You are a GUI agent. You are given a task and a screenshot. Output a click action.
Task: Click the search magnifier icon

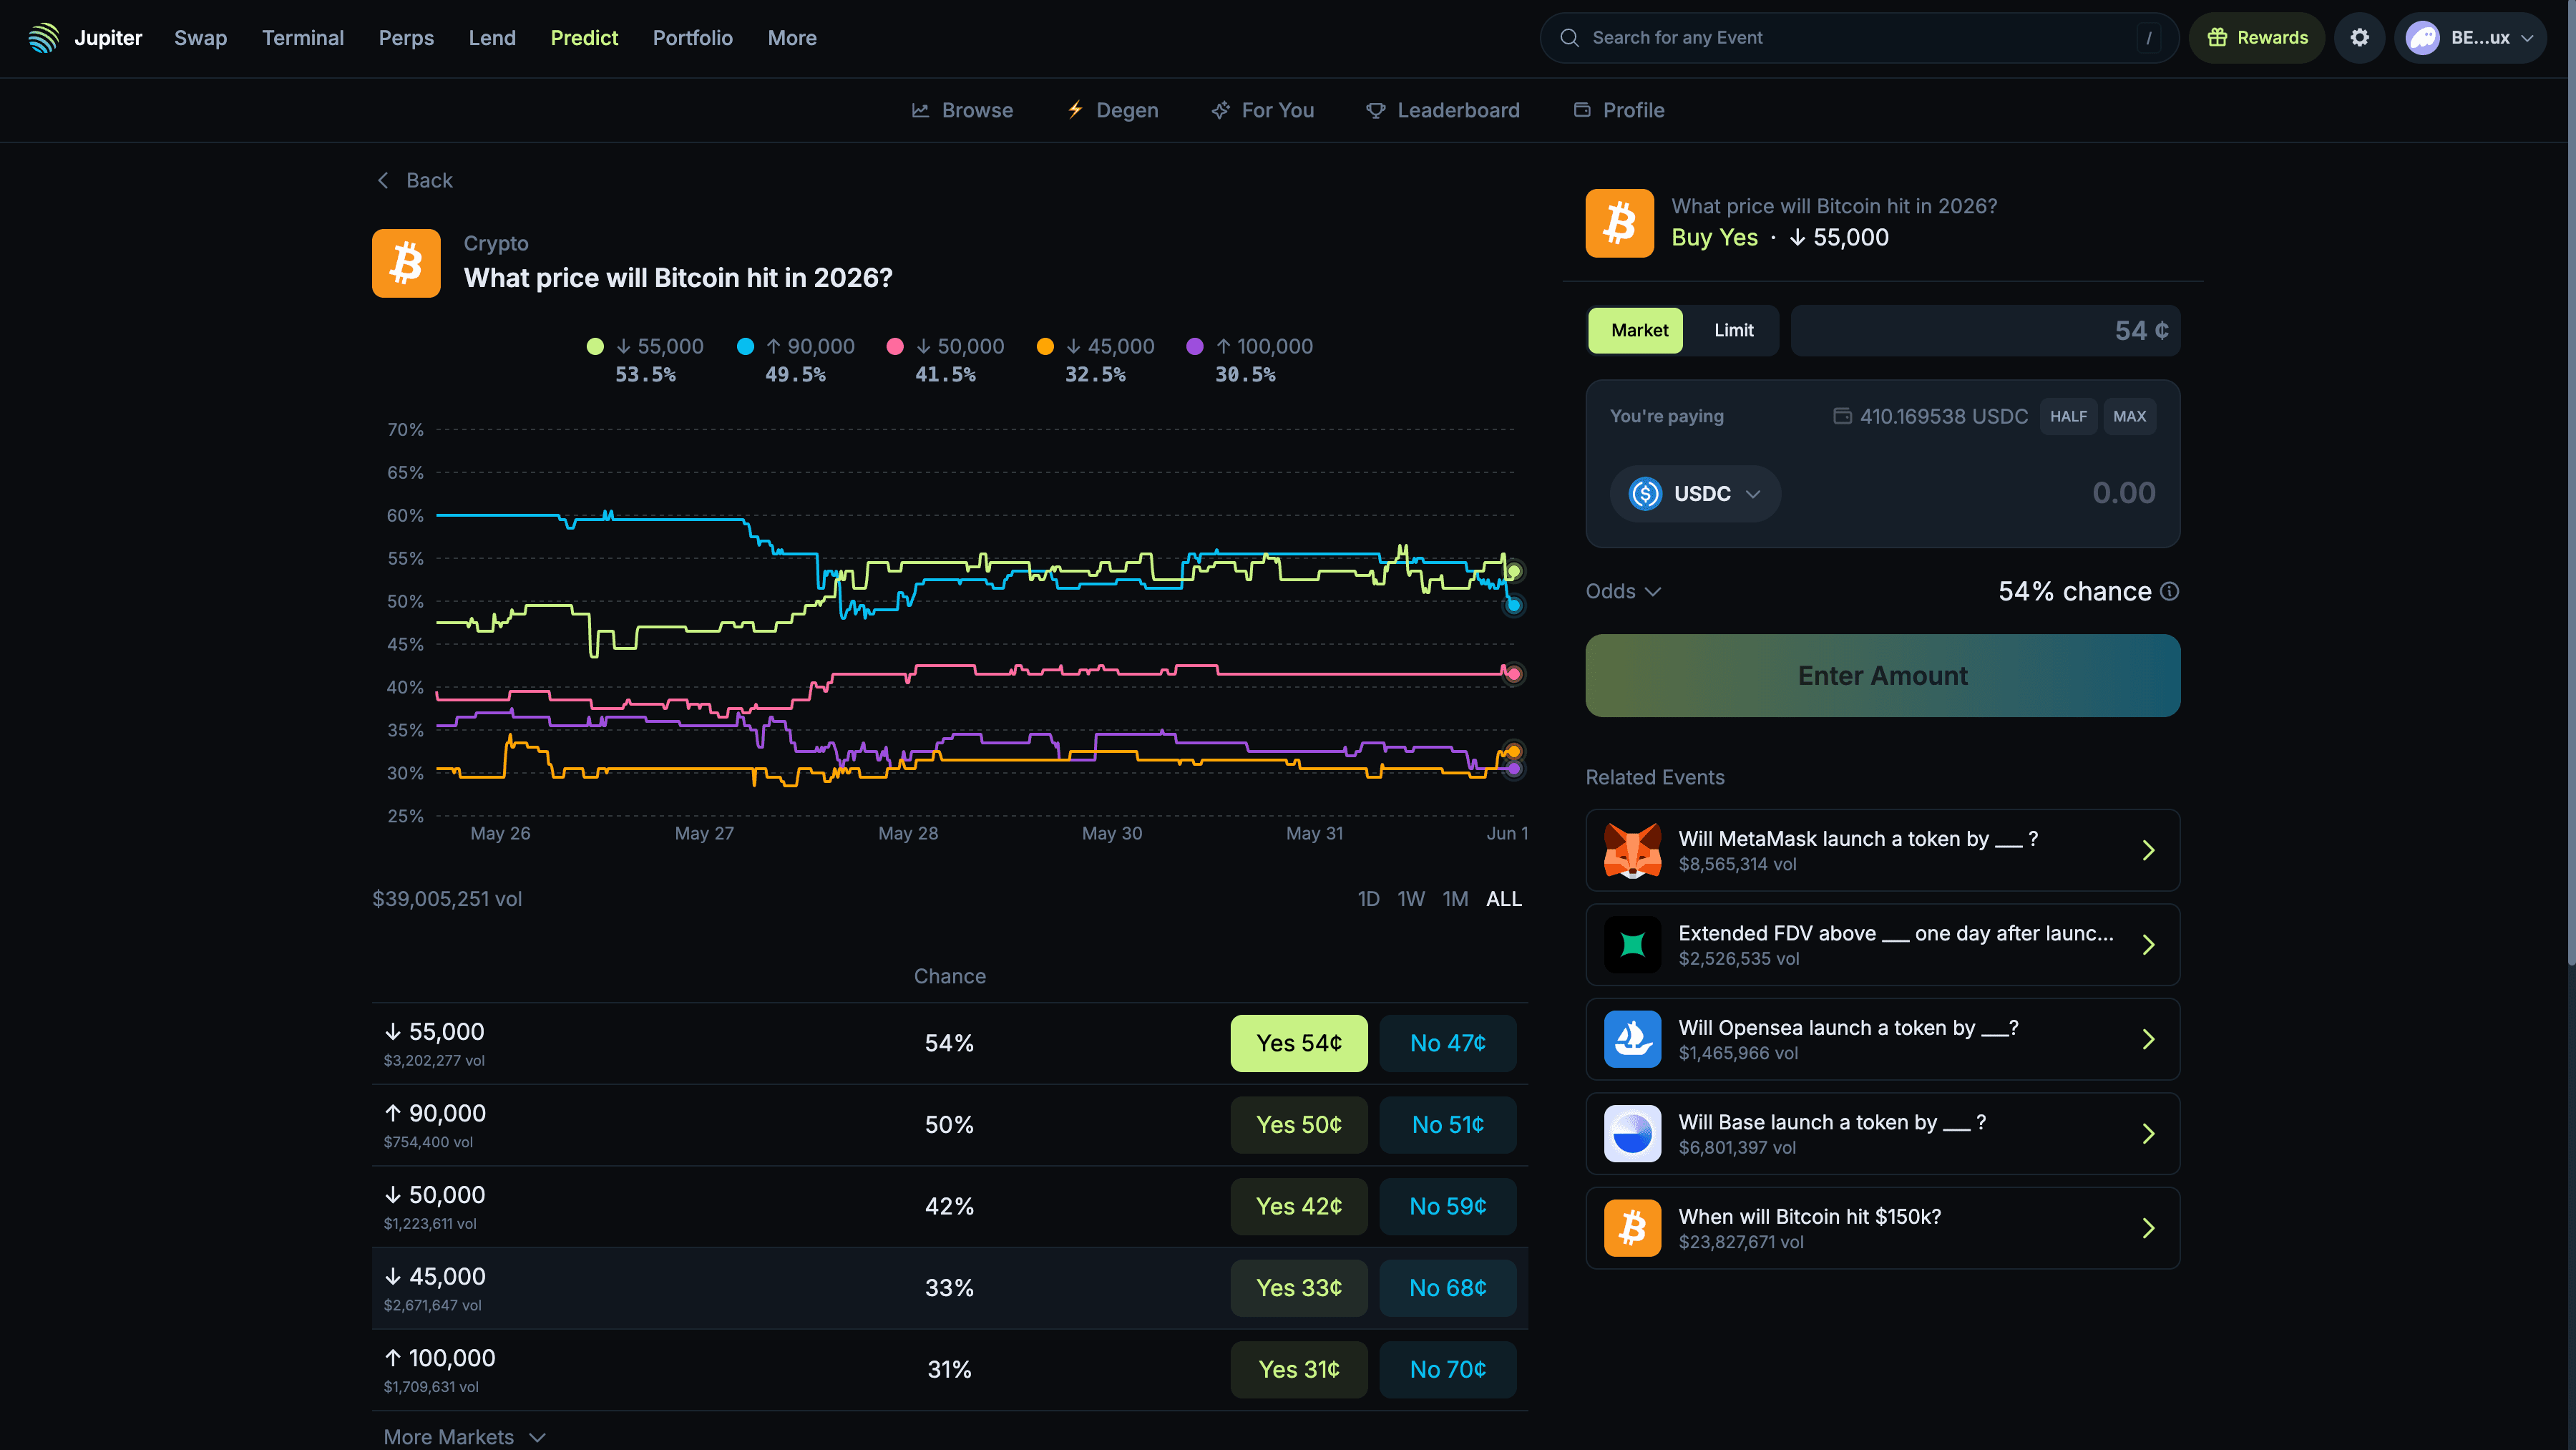(x=1569, y=38)
